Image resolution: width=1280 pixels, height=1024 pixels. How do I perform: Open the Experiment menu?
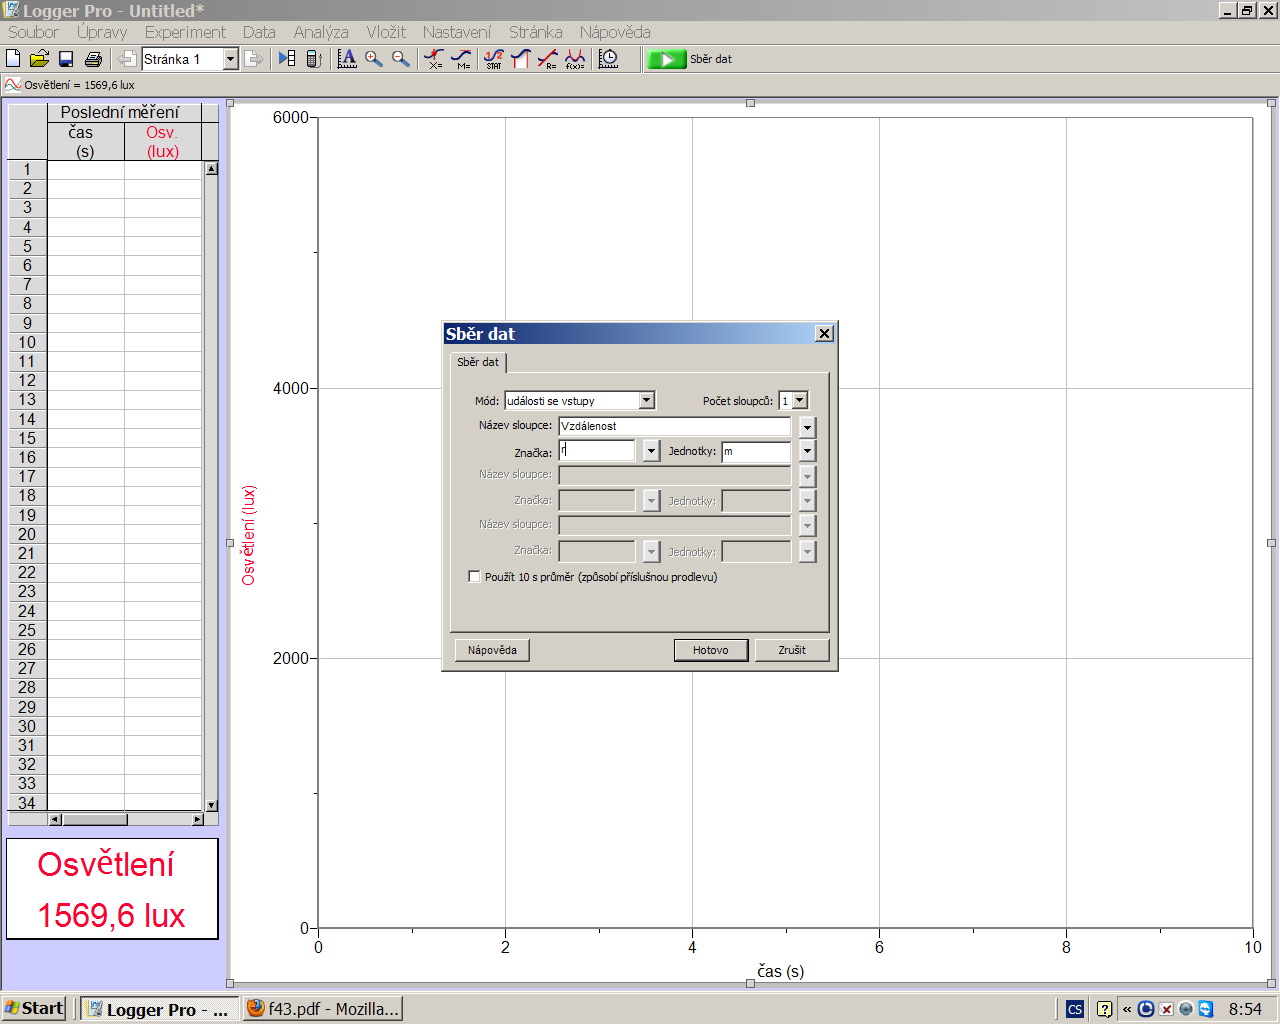pos(185,32)
